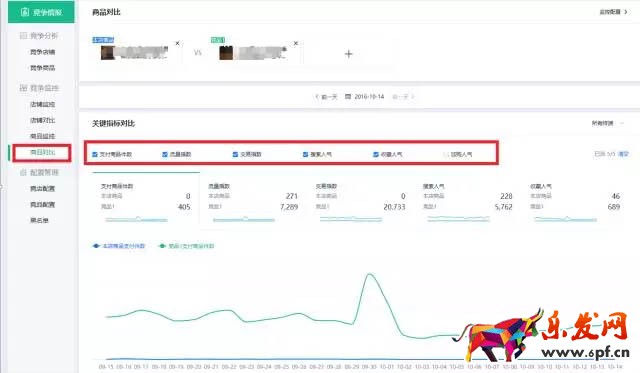
Task: Select the 搜索人气 metric card
Action: (x=467, y=199)
